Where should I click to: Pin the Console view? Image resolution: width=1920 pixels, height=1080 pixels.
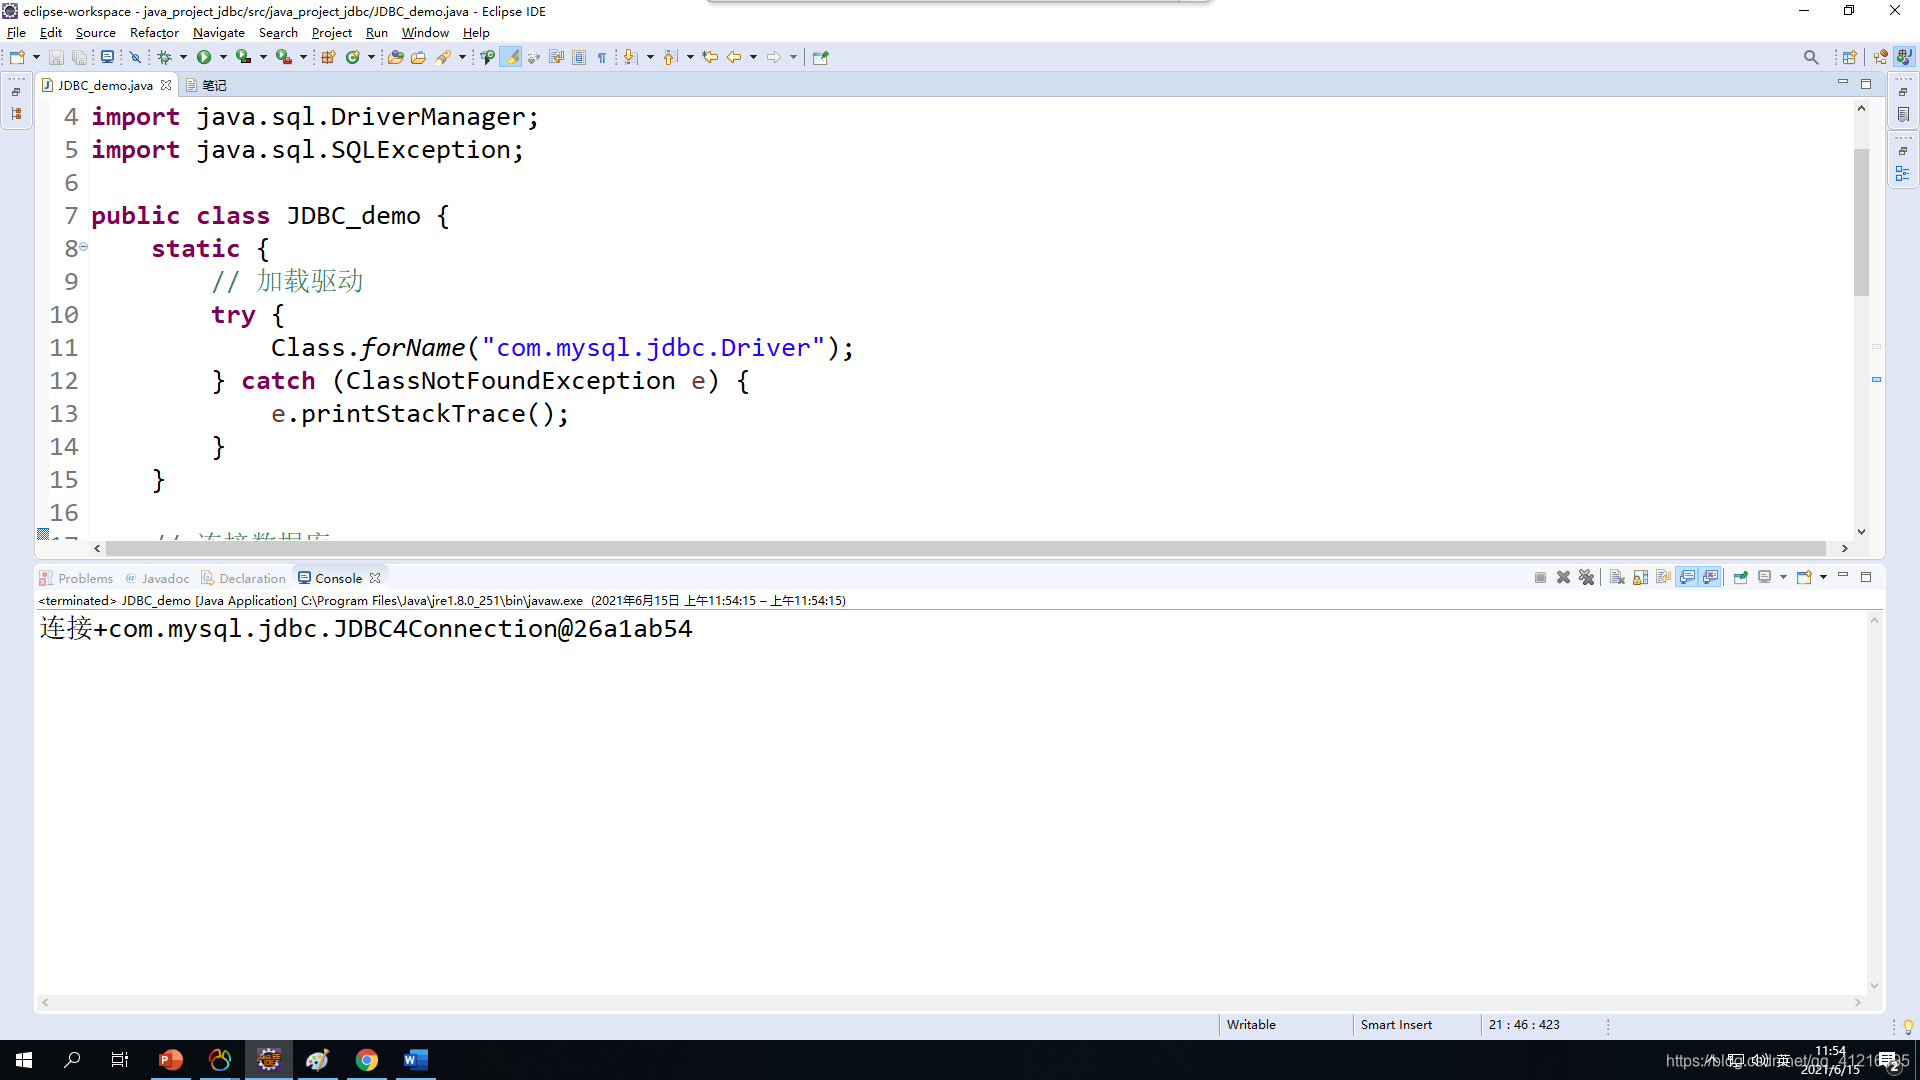click(x=1741, y=577)
